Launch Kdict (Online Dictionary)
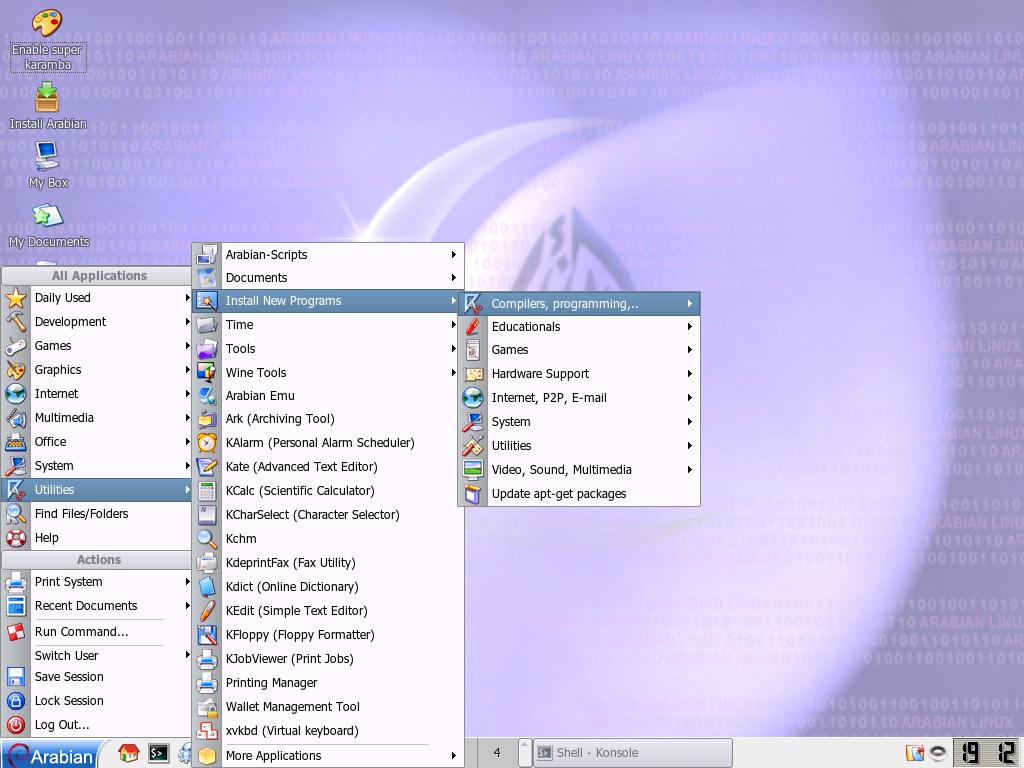1024x768 pixels. coord(328,587)
